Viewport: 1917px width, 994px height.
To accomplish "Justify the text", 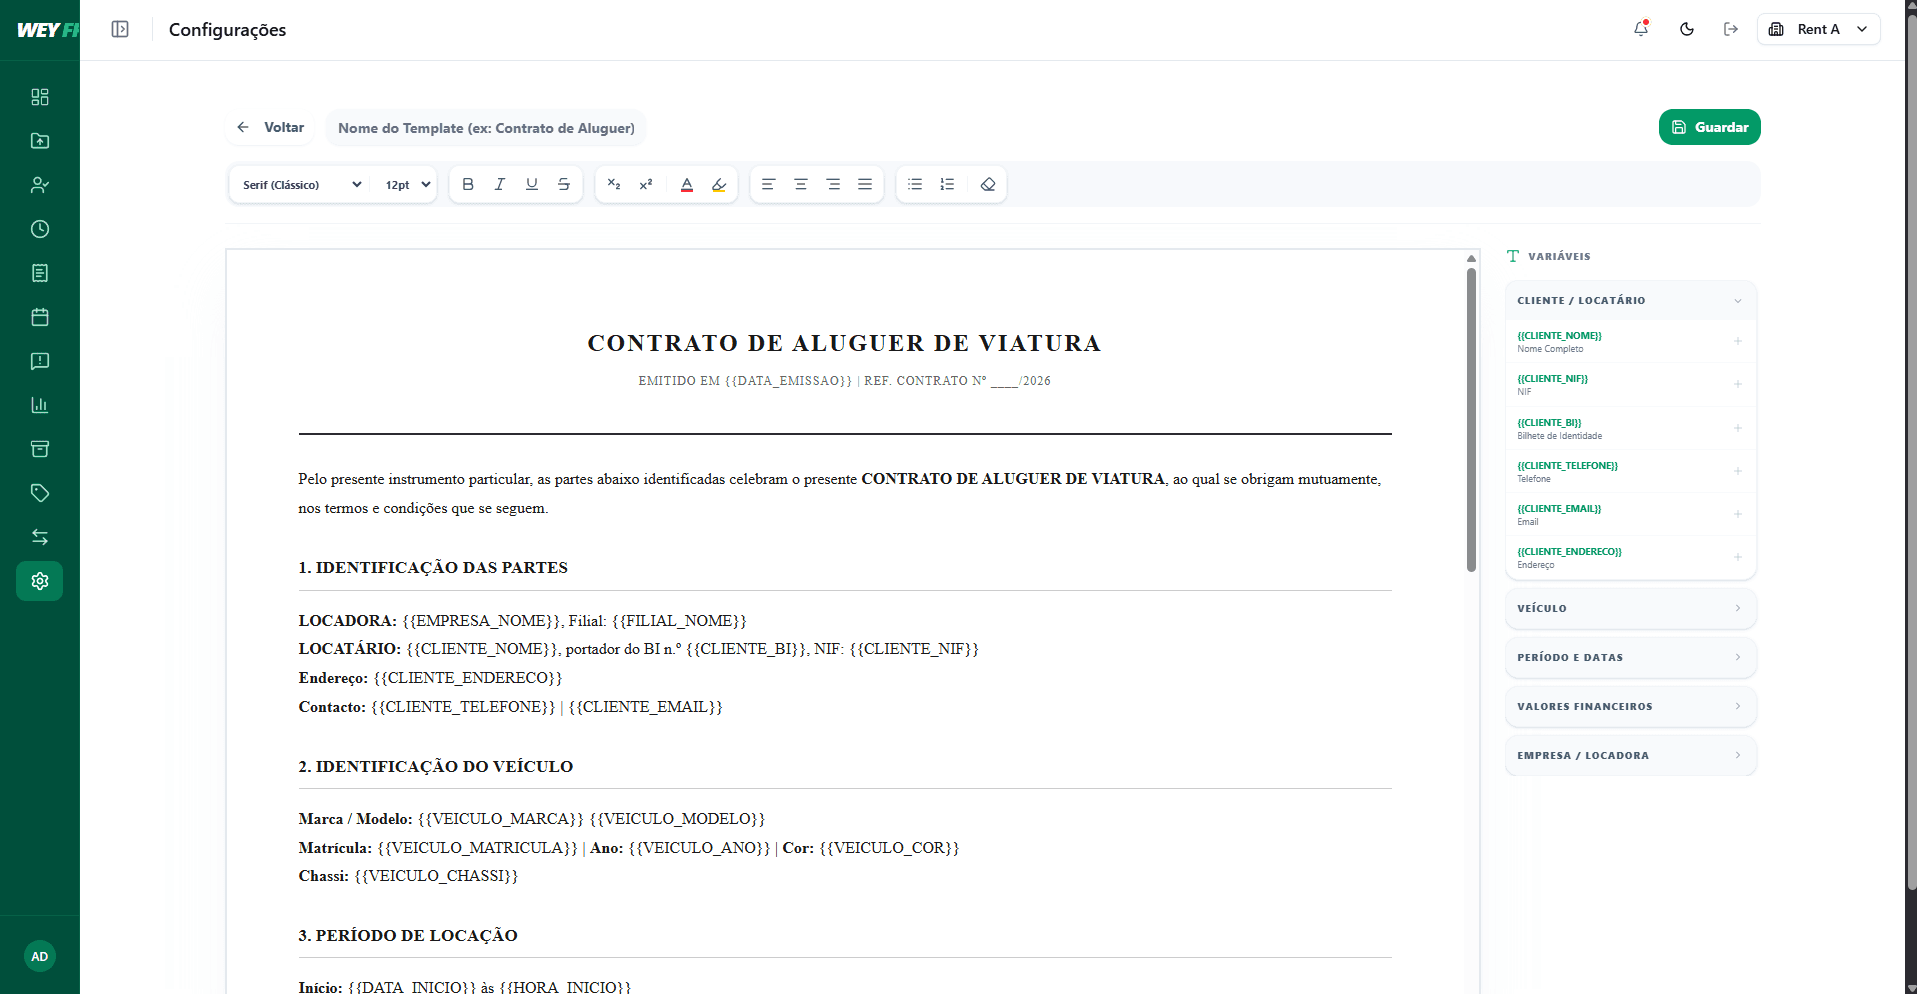I will pyautogui.click(x=865, y=184).
